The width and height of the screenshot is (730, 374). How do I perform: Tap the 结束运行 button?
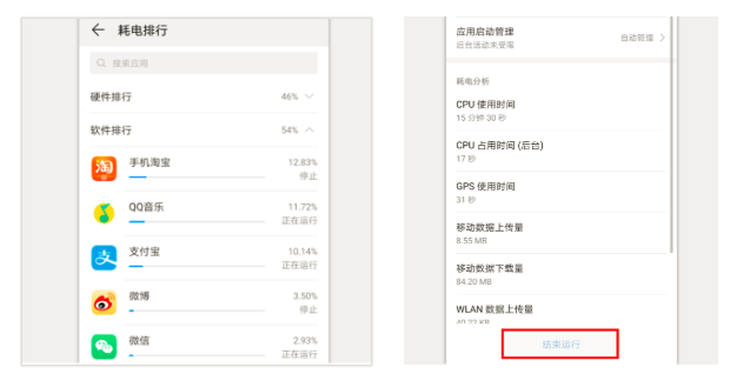[x=560, y=344]
